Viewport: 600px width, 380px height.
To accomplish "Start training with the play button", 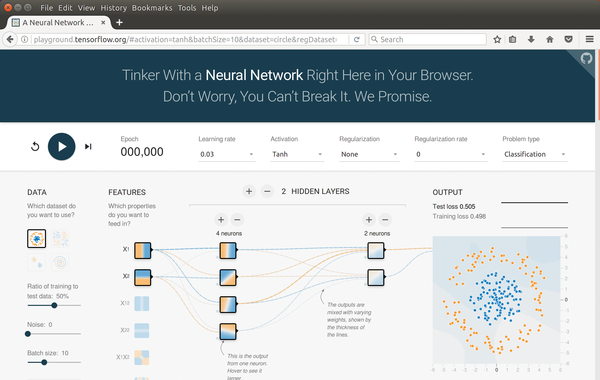I will (61, 147).
